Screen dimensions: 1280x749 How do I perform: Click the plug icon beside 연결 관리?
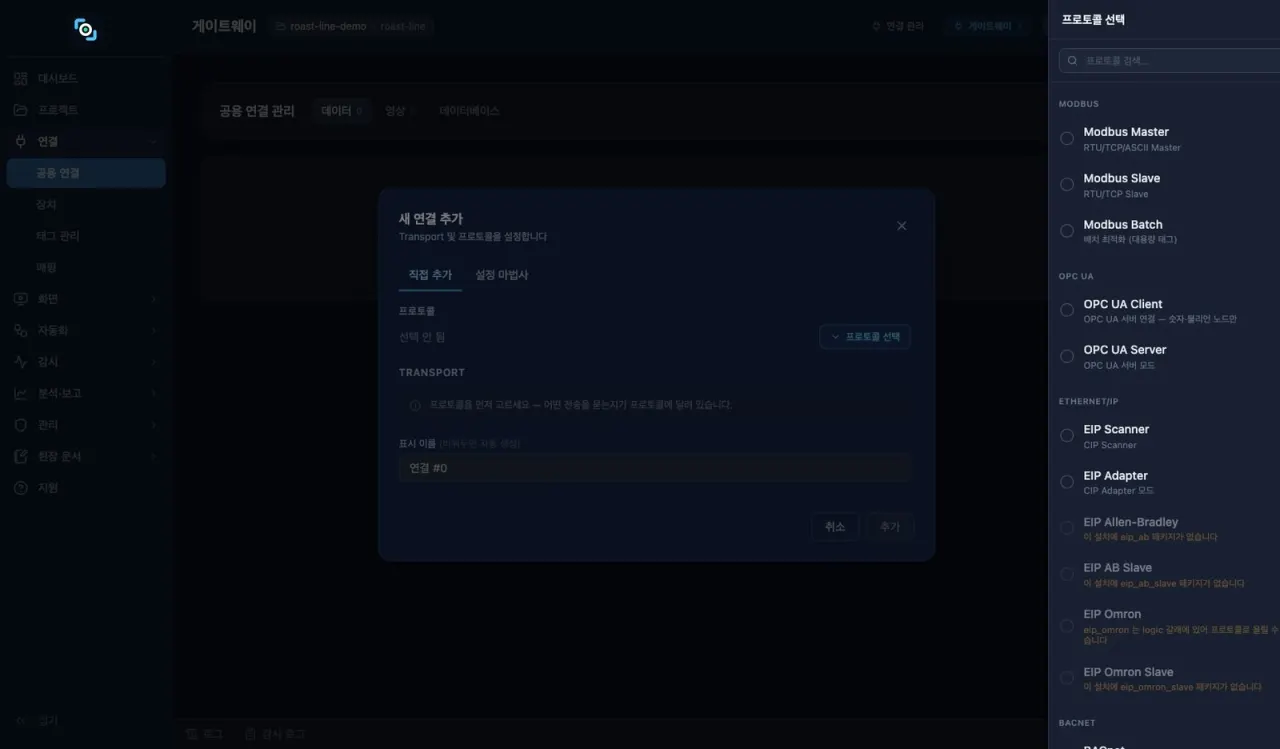tap(877, 26)
